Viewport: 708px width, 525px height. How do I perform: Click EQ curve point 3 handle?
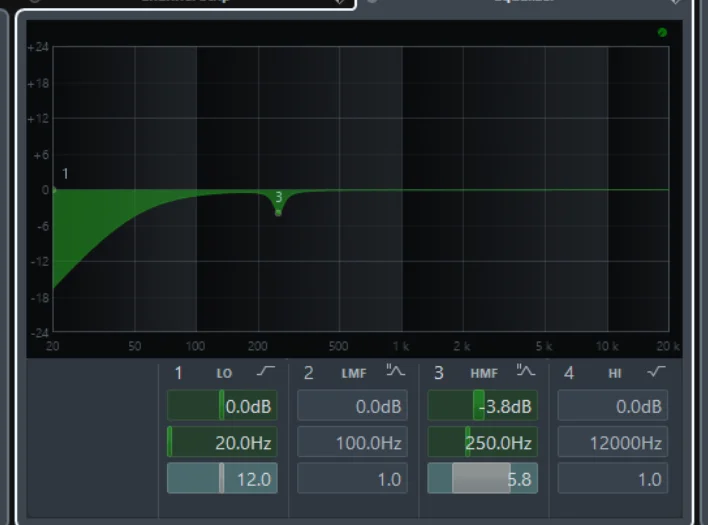pos(278,213)
